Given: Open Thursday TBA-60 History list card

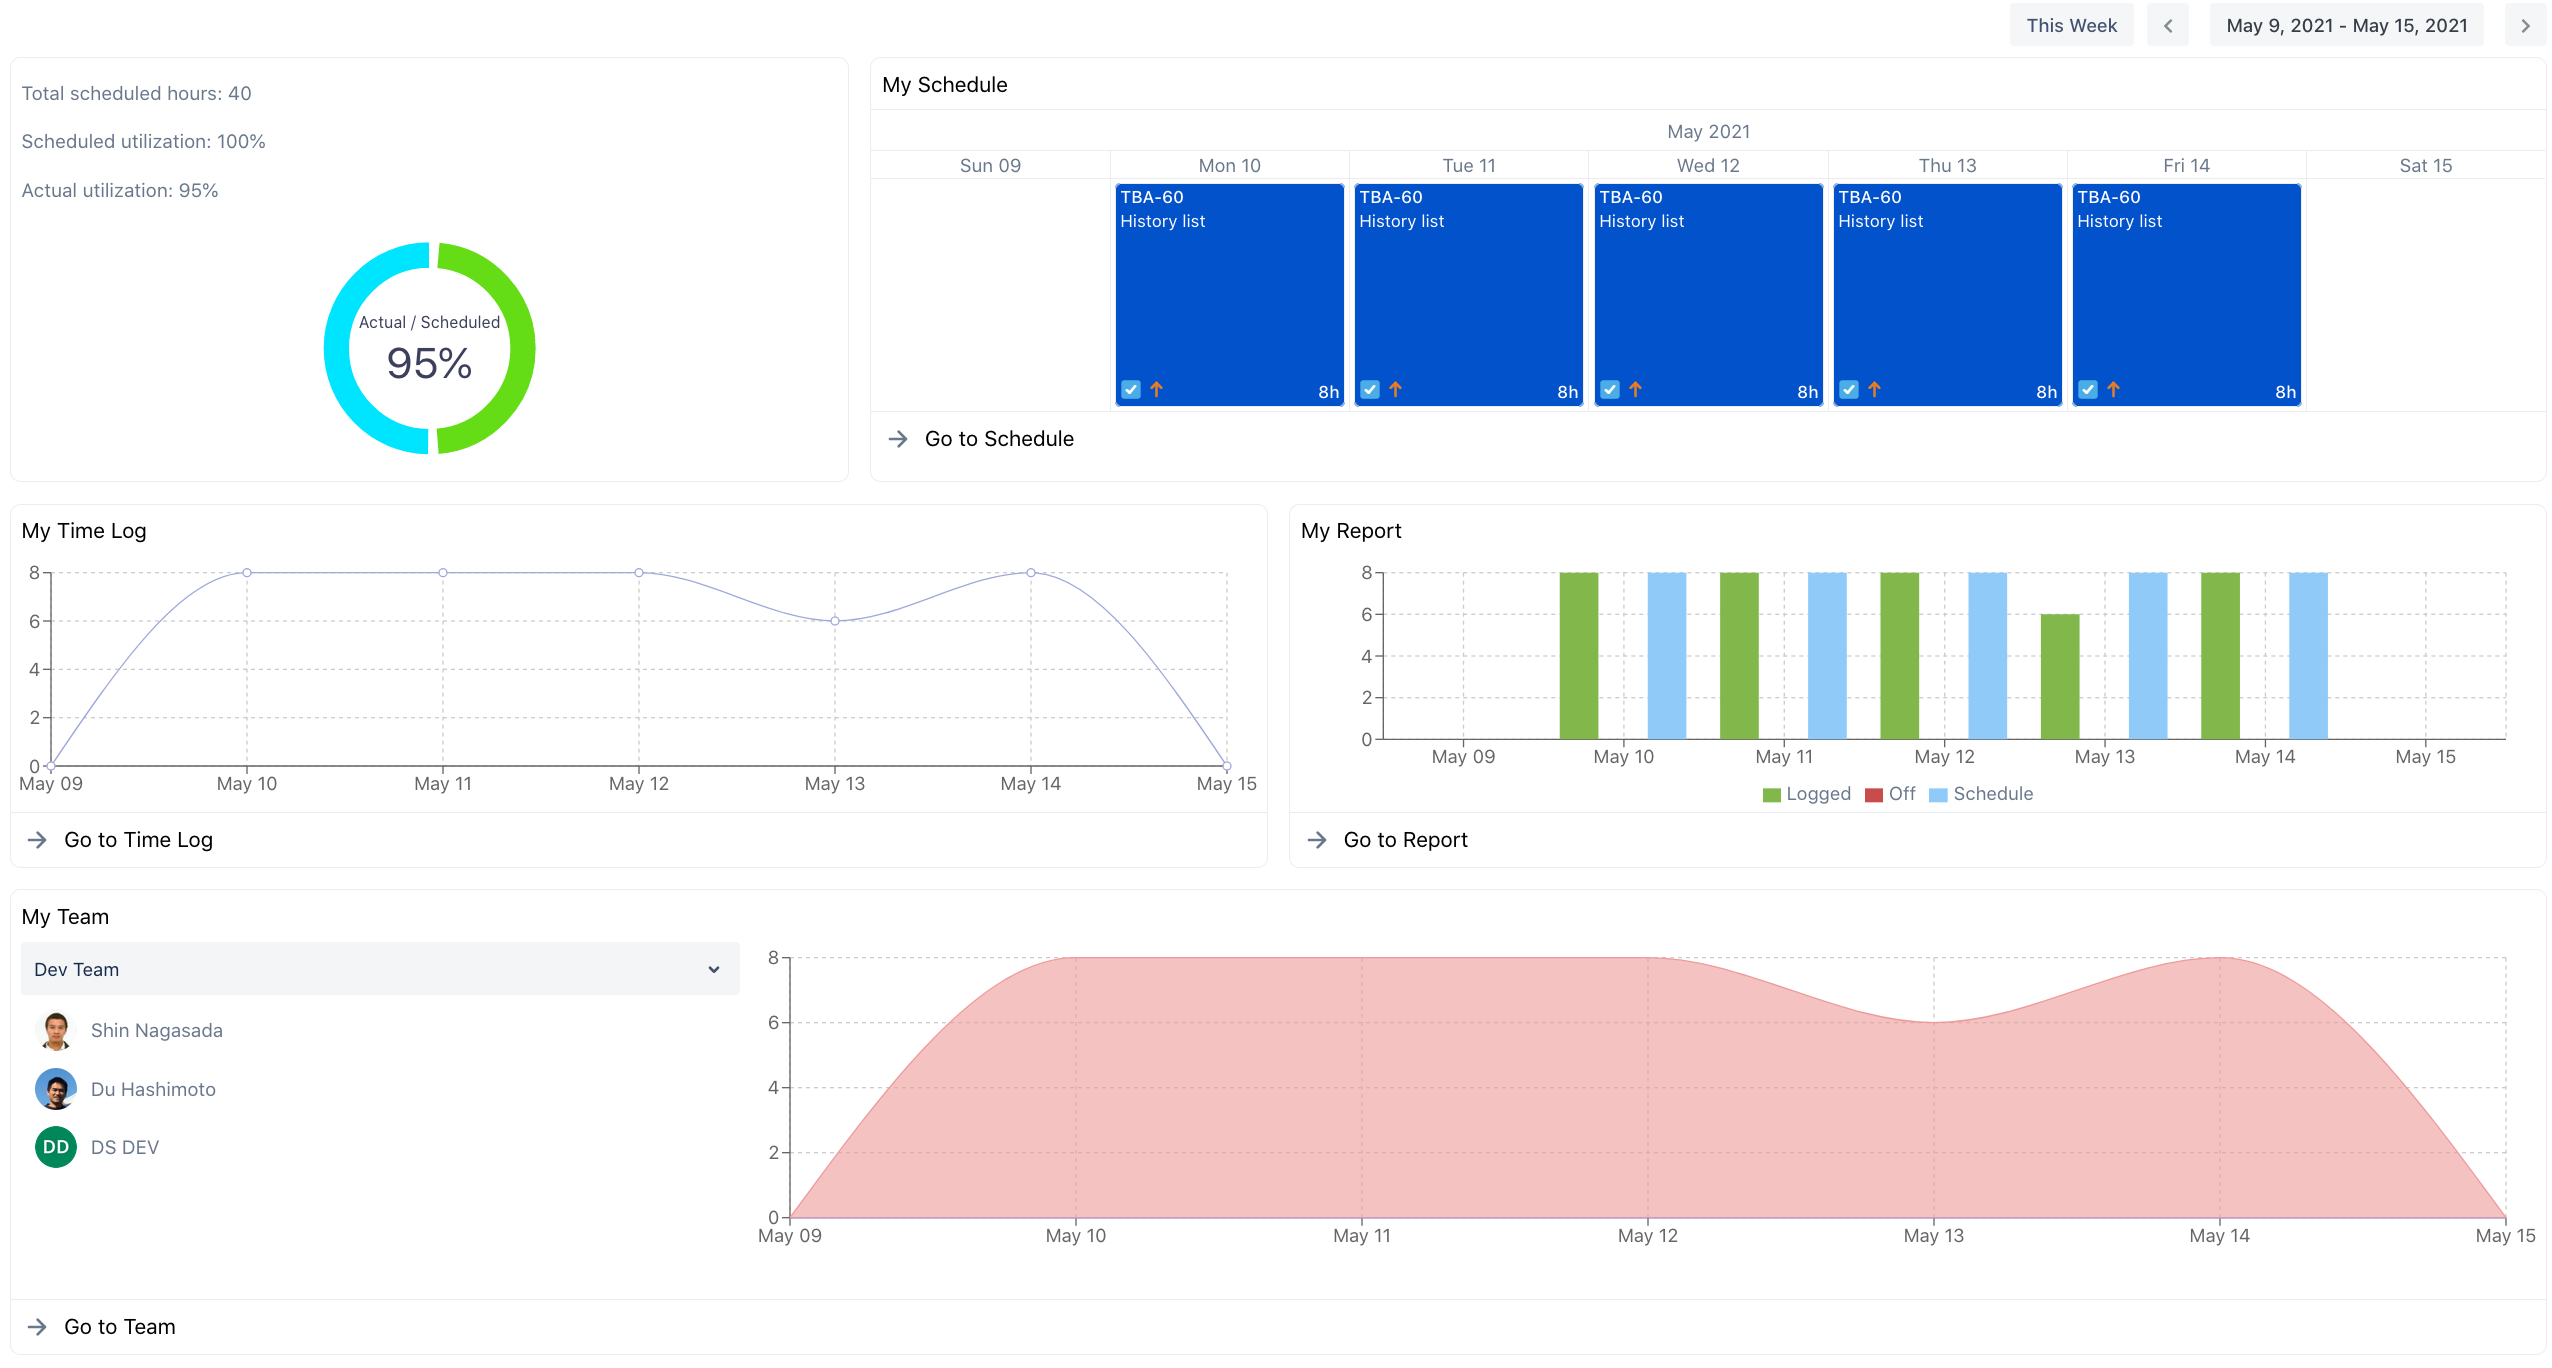Looking at the screenshot, I should click(x=1947, y=290).
